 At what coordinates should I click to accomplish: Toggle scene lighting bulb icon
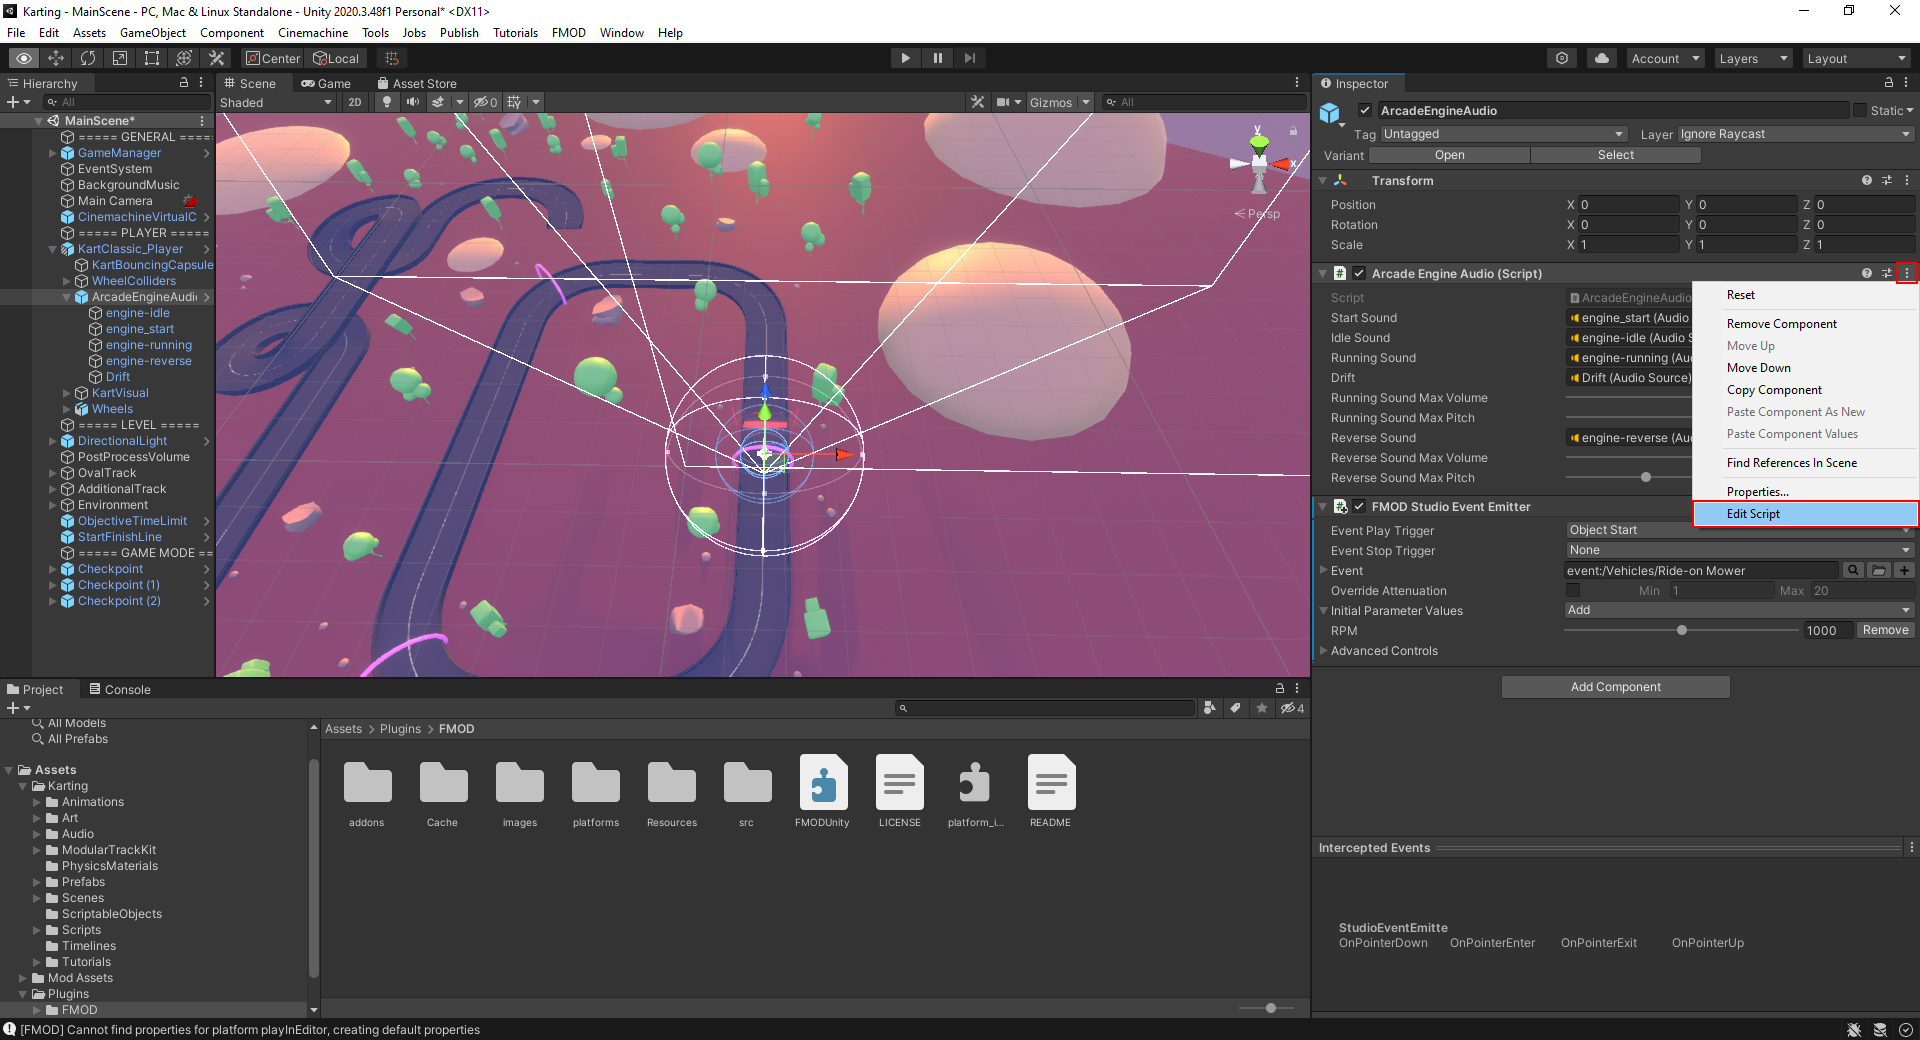click(x=387, y=102)
